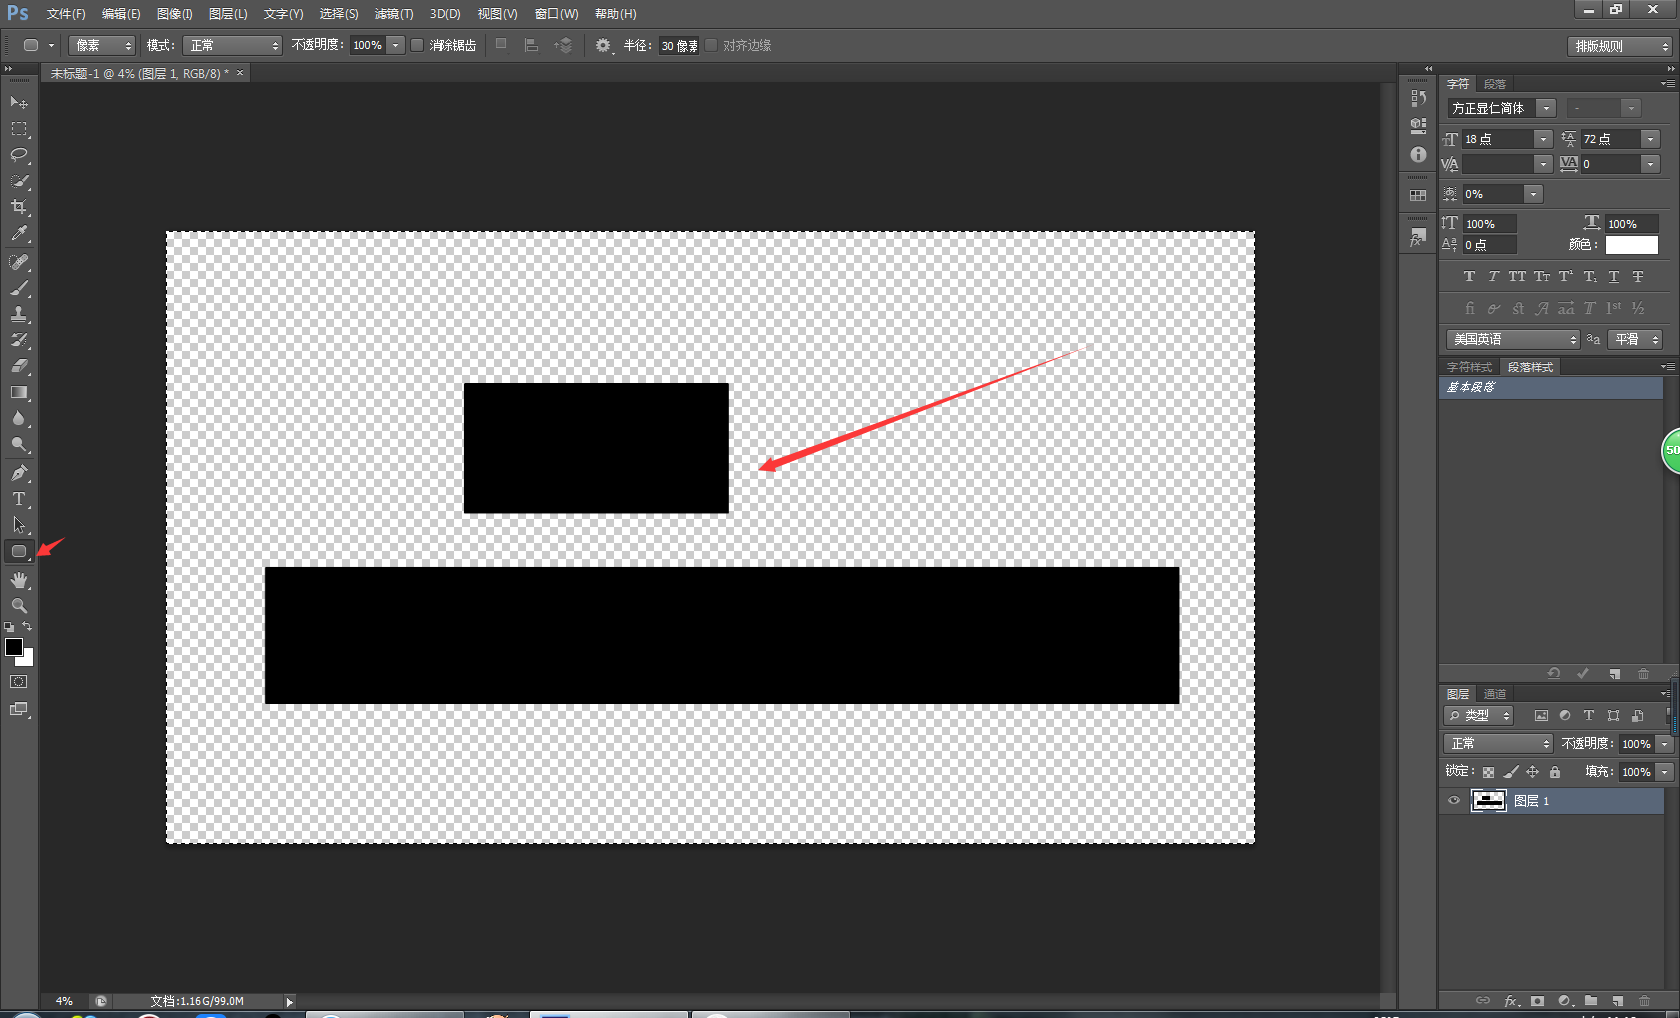The image size is (1680, 1018).
Task: Open the opacity 100% dropdown arrow in options bar
Action: point(396,45)
